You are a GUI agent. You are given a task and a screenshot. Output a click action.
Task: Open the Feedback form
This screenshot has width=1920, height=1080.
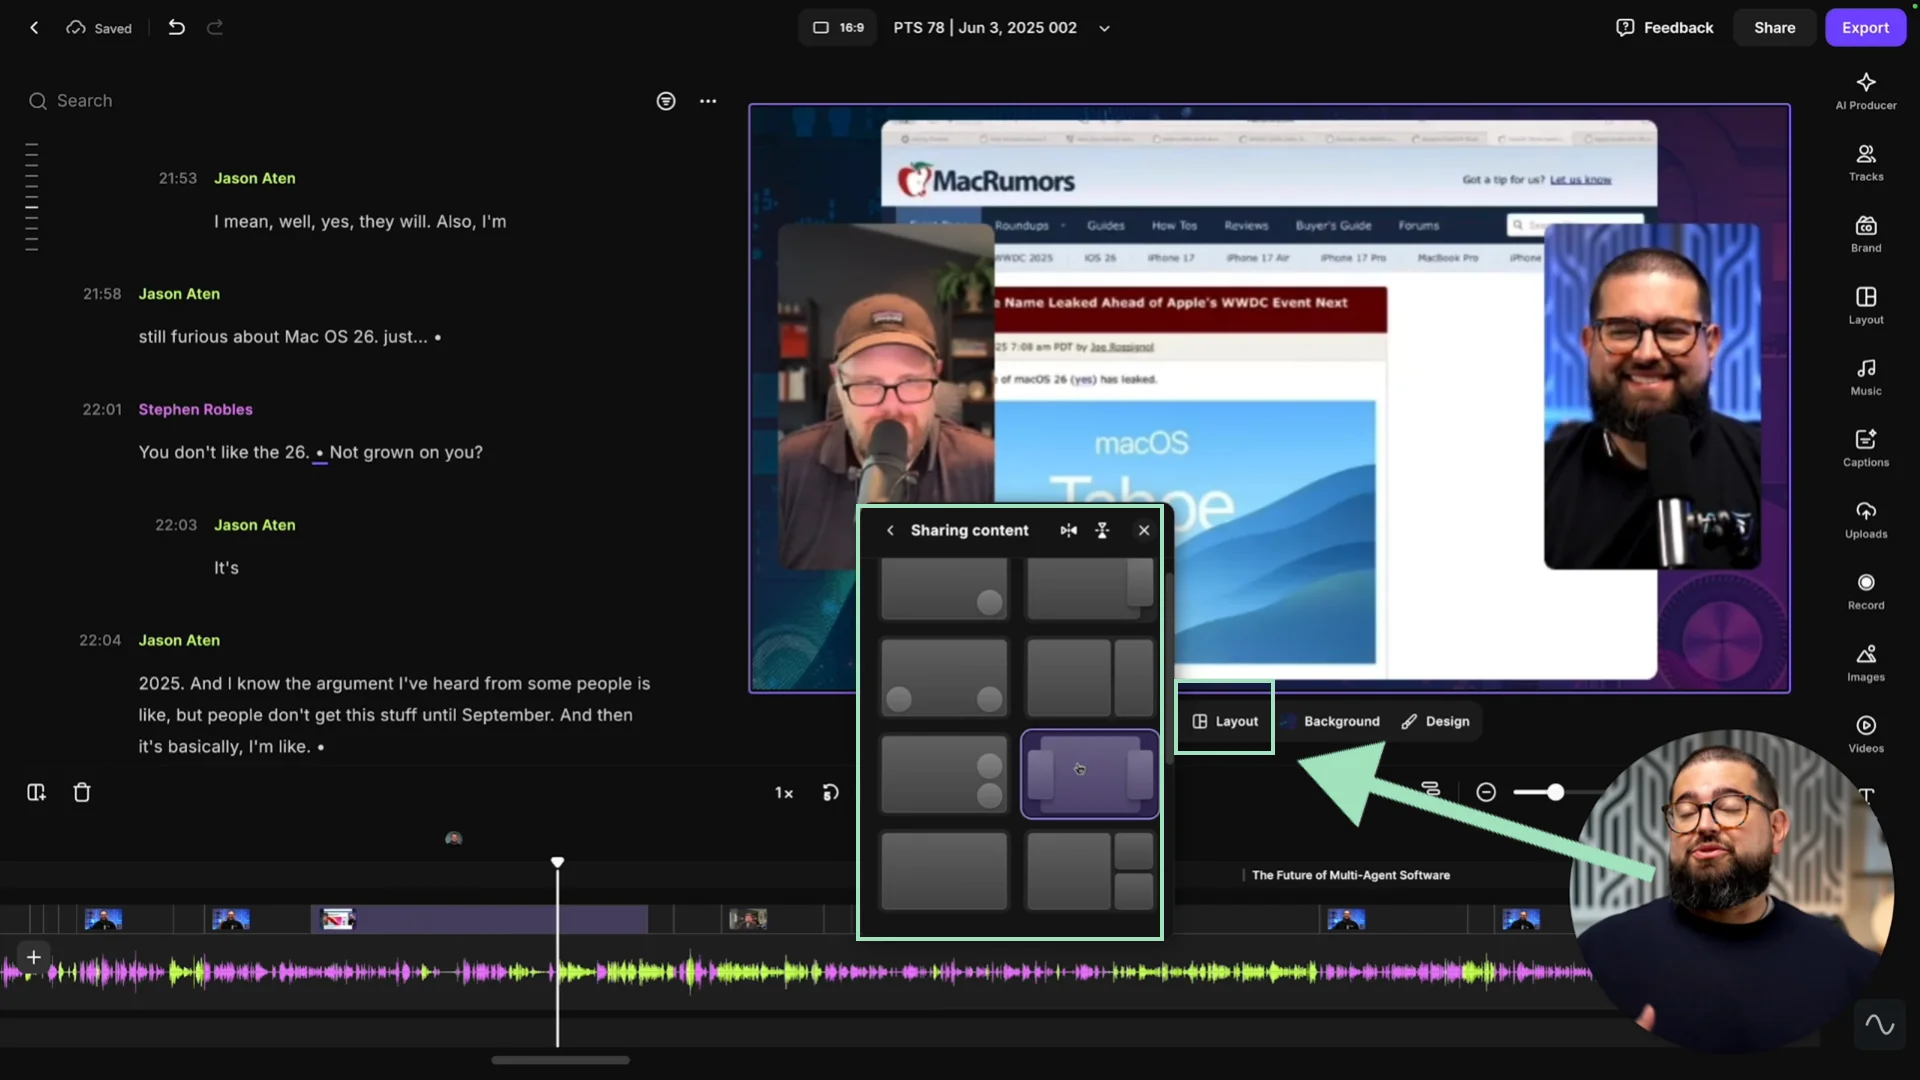1665,28
